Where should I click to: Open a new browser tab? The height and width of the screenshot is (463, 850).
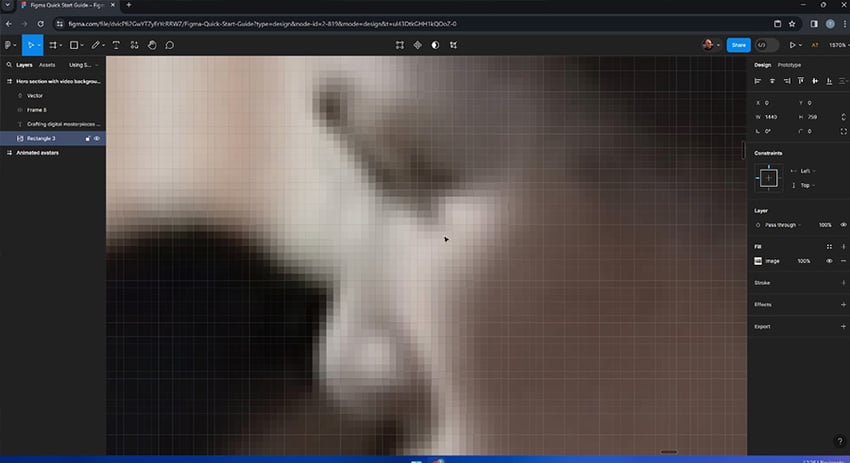point(129,5)
